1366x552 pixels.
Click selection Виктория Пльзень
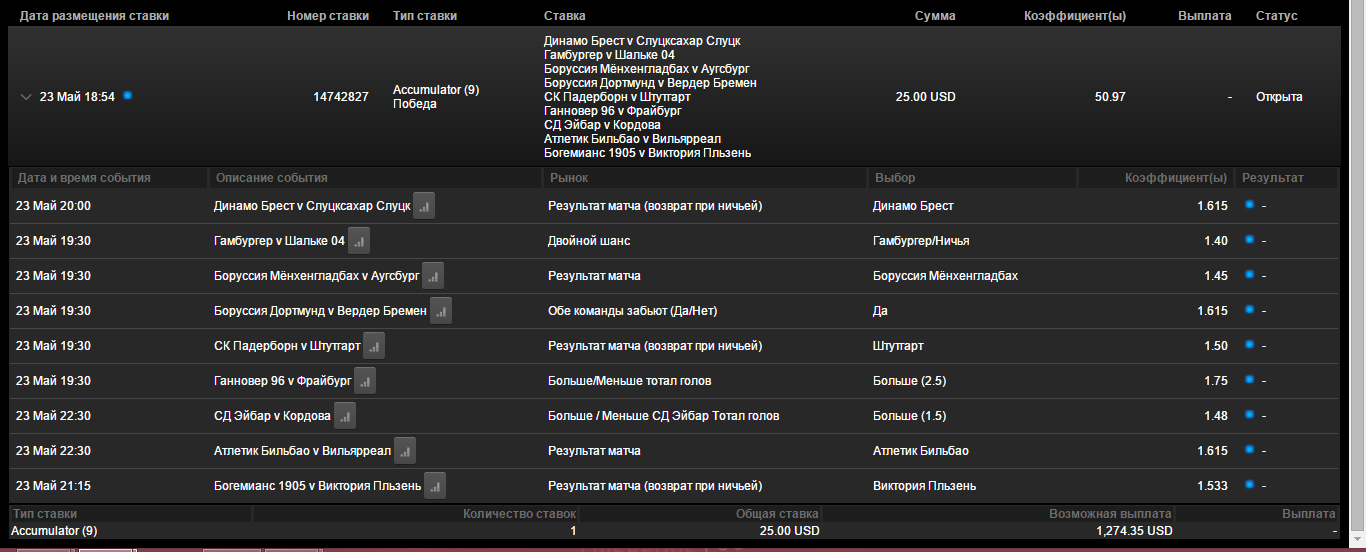(925, 486)
